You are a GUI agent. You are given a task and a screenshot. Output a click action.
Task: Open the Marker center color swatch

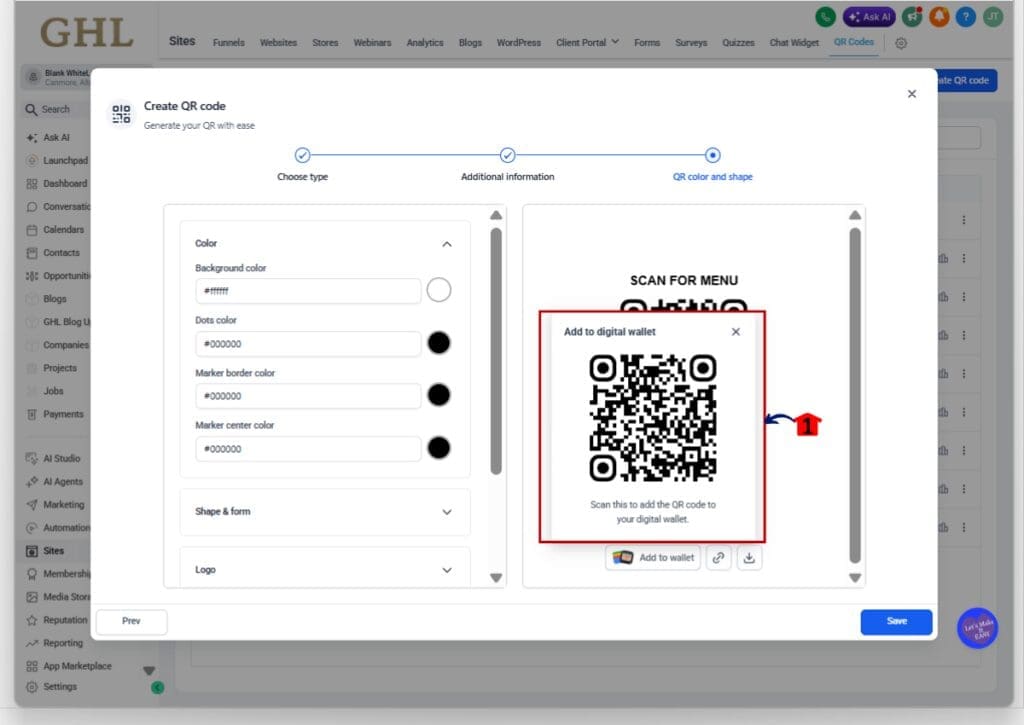439,448
